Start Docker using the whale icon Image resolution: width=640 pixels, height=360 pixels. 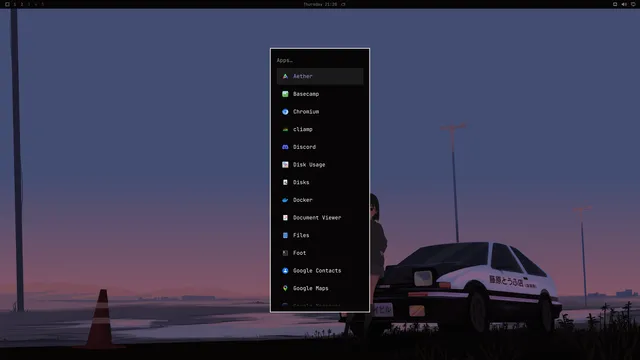(x=285, y=200)
